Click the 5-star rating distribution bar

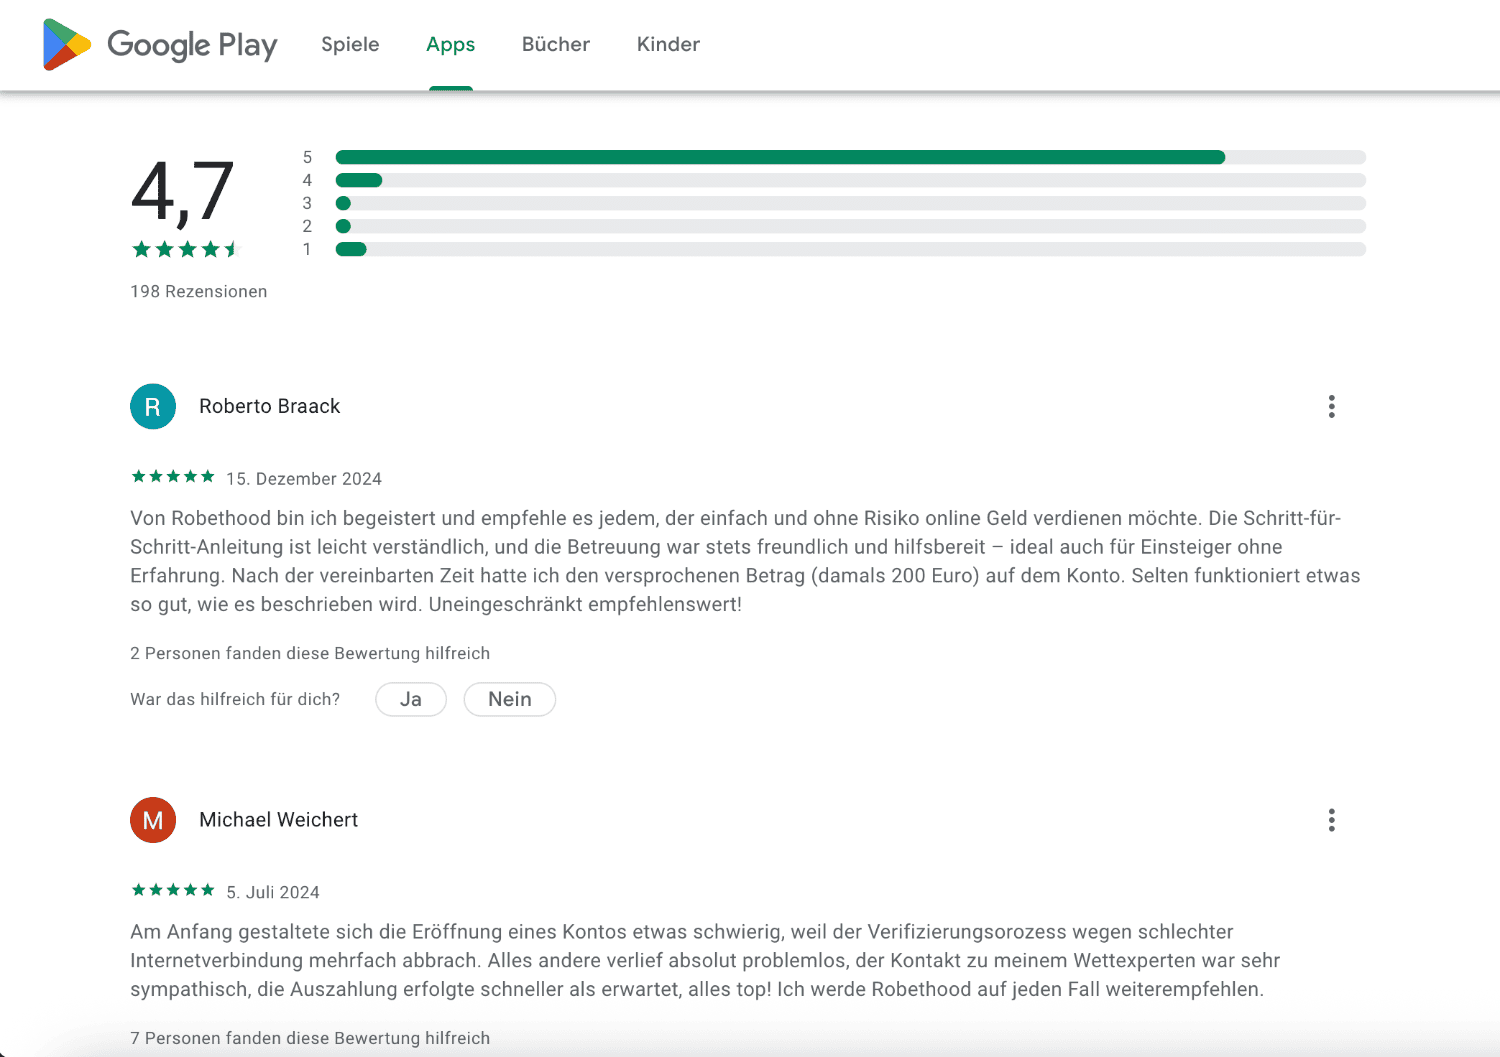coord(851,157)
